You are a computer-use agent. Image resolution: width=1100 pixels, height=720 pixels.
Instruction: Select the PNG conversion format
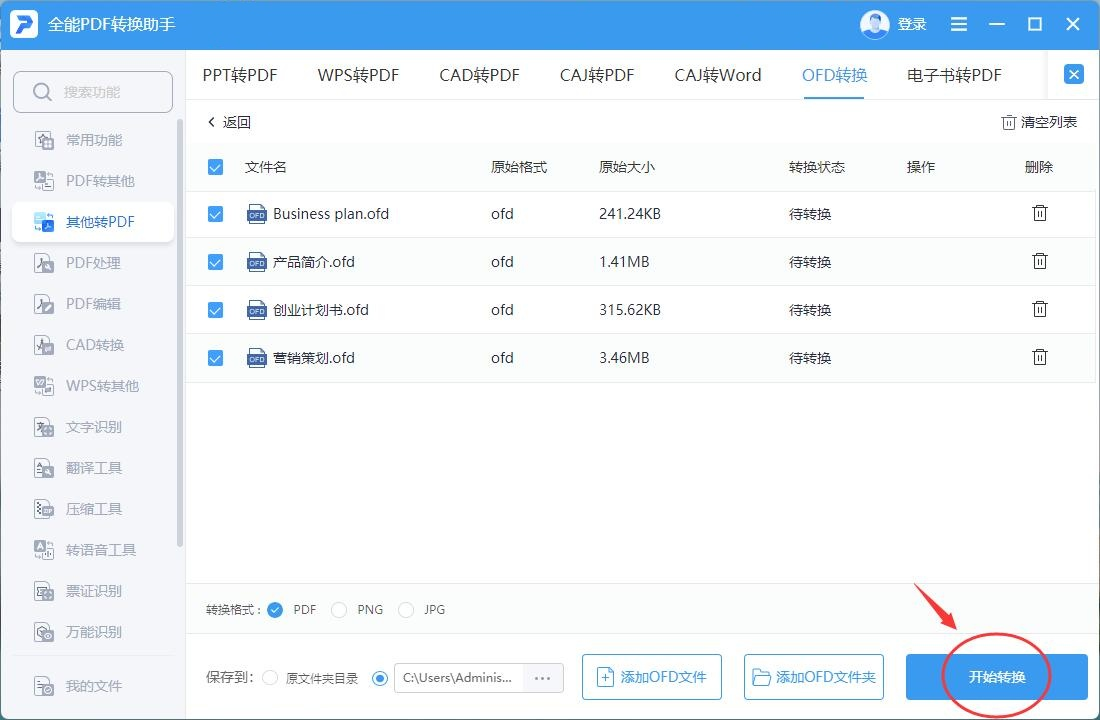pos(339,610)
